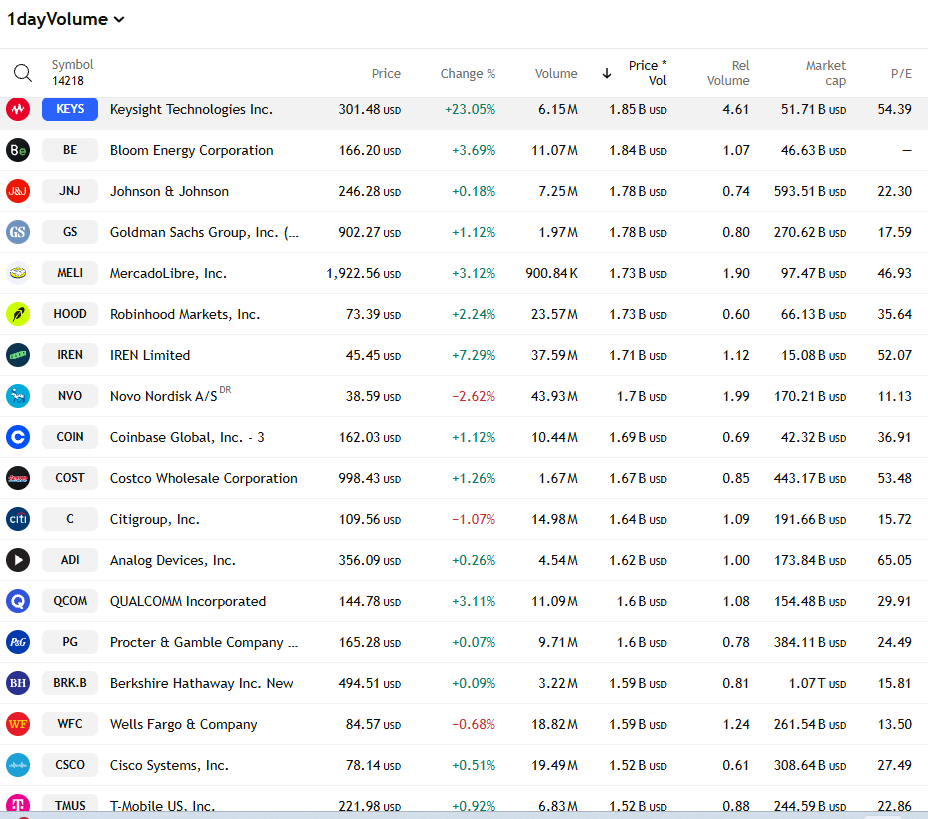This screenshot has height=819, width=928.
Task: Open Costco Wholesale Corporation name
Action: click(x=204, y=478)
